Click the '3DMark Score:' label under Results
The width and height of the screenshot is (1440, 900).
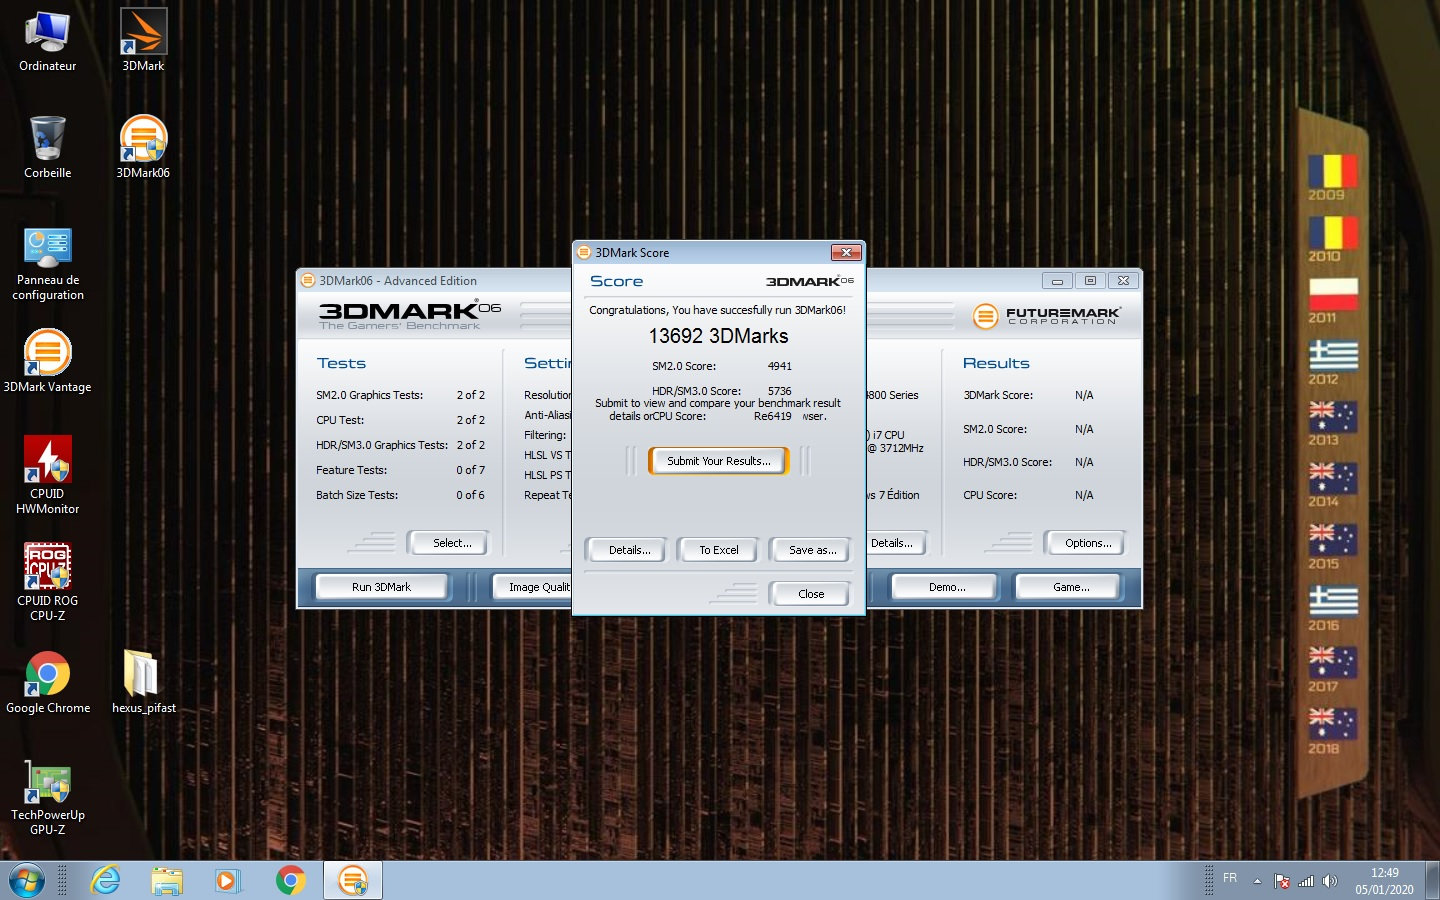(998, 395)
